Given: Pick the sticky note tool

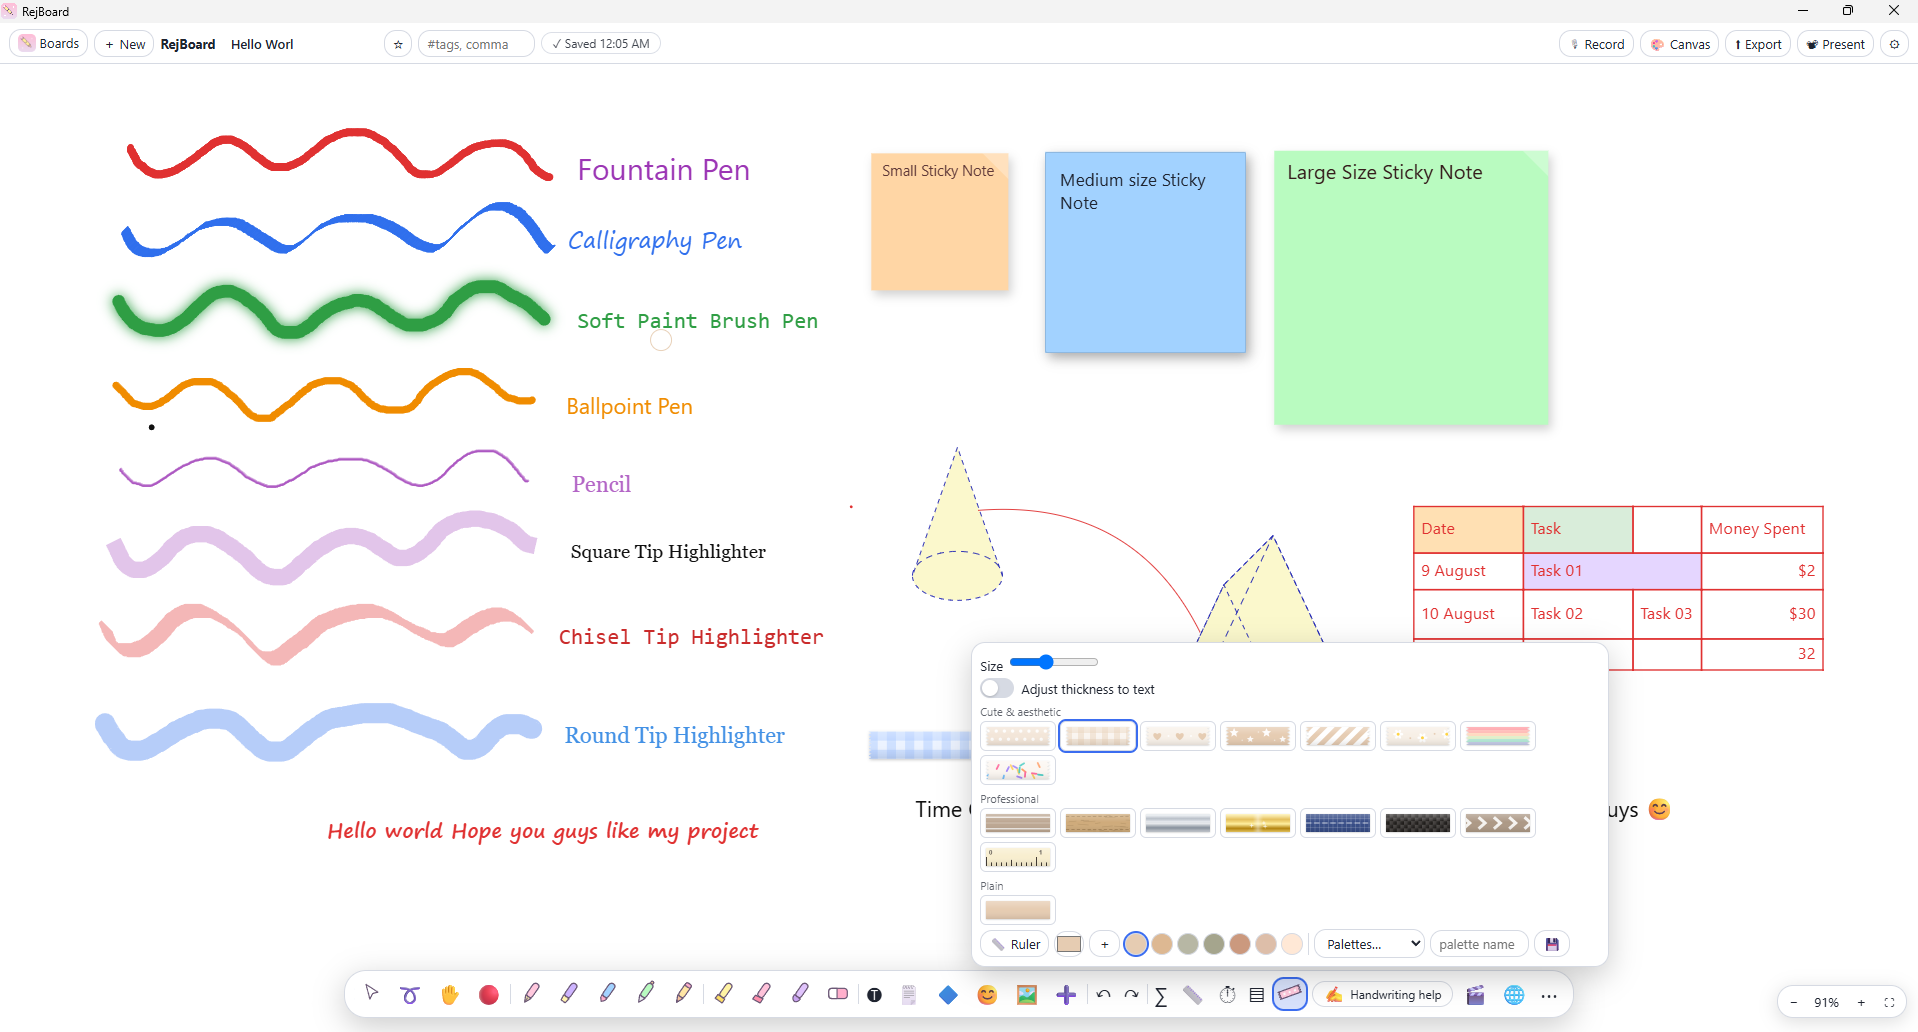Looking at the screenshot, I should [x=909, y=994].
